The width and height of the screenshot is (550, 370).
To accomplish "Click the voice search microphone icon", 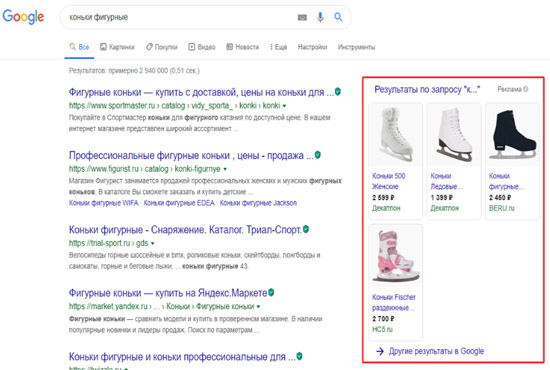I will (x=320, y=17).
